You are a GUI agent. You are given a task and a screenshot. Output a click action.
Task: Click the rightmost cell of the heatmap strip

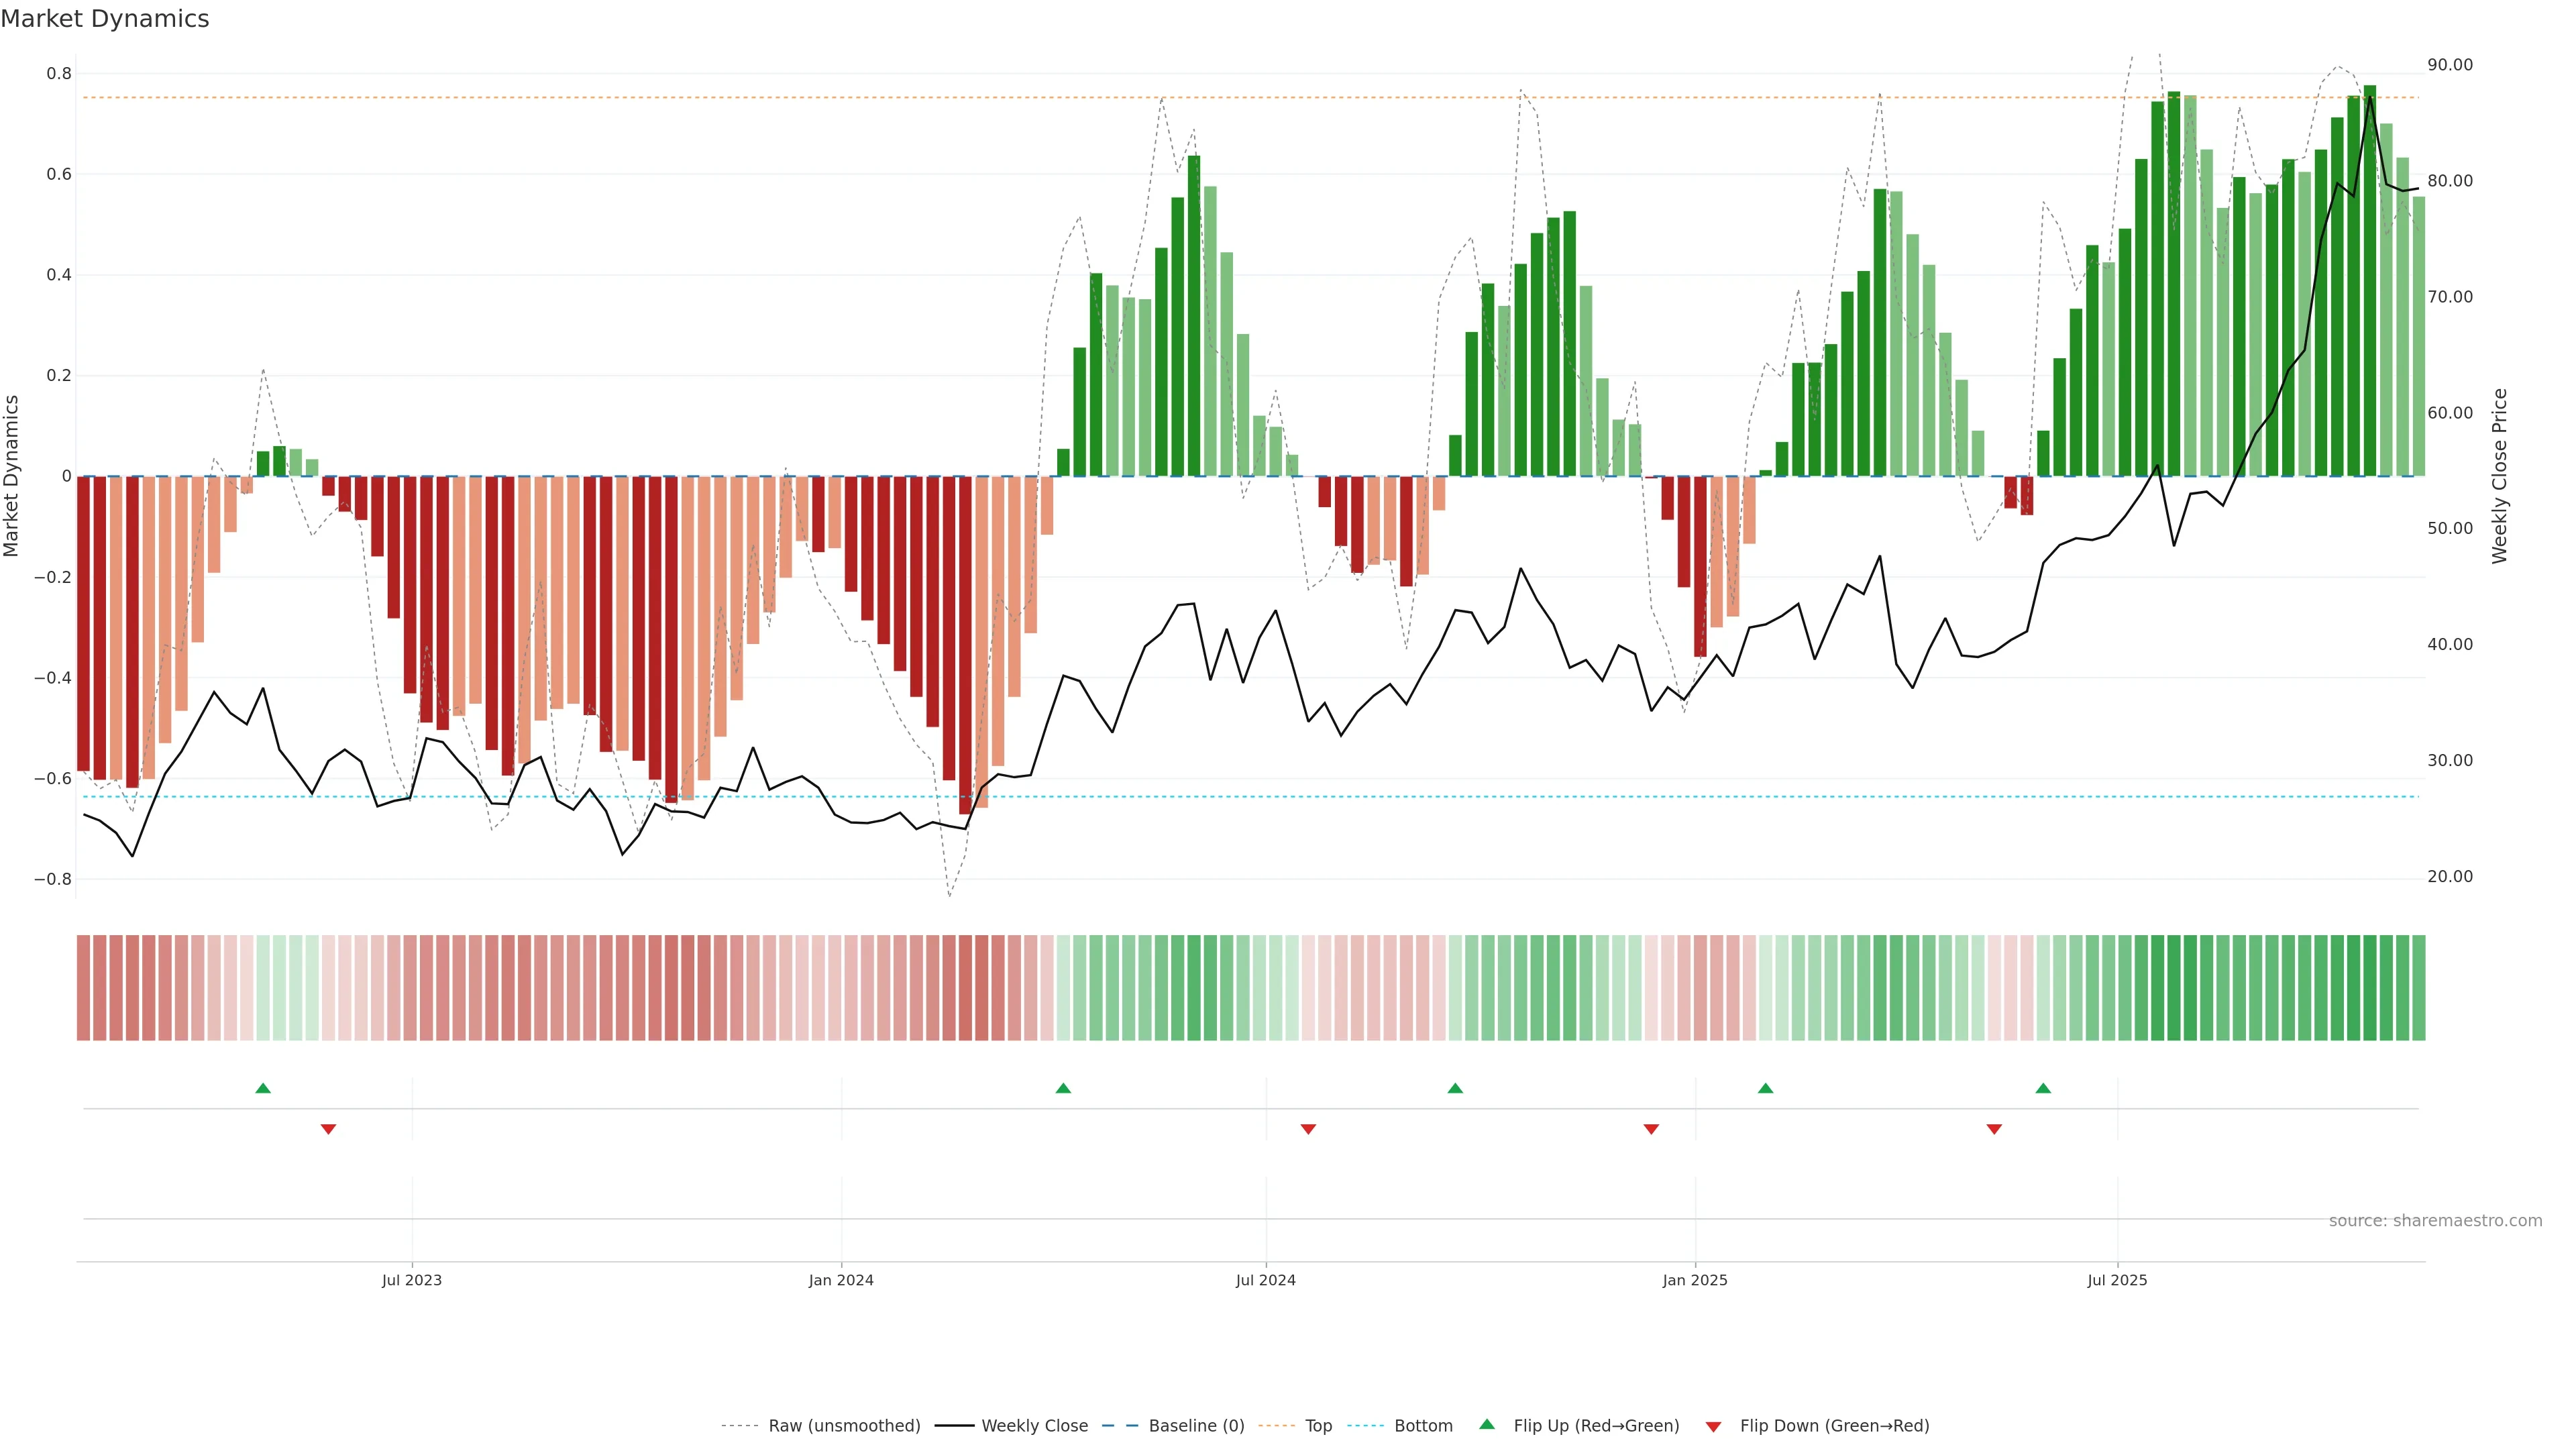tap(2418, 988)
